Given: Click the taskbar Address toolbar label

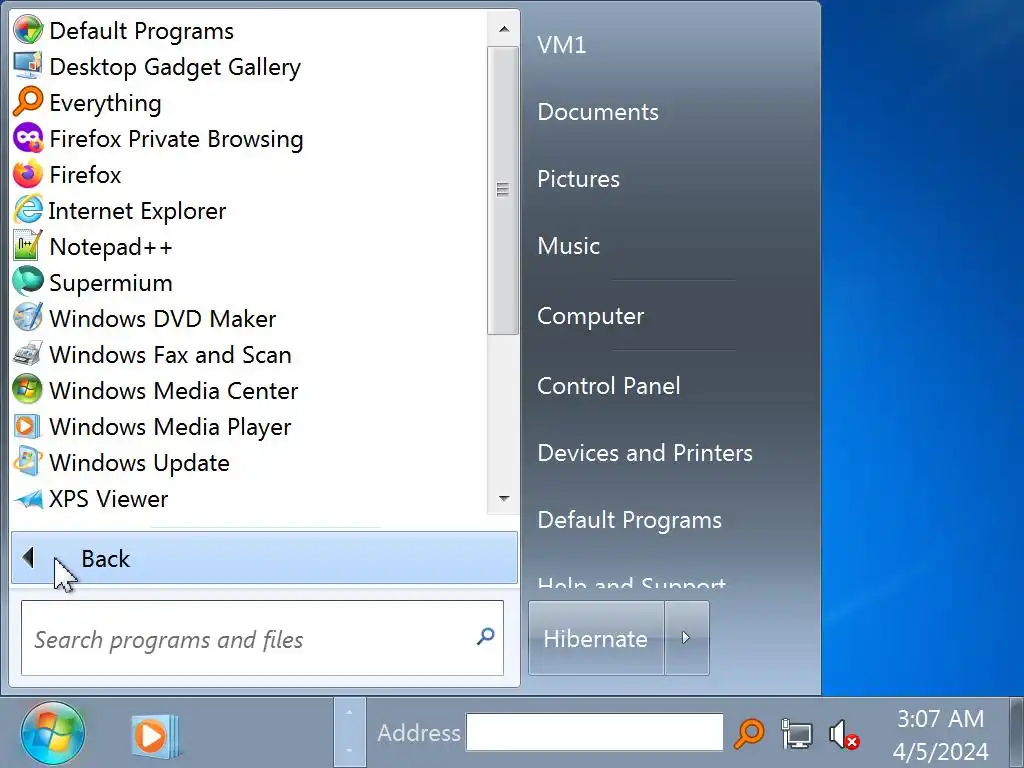Looking at the screenshot, I should click(419, 733).
